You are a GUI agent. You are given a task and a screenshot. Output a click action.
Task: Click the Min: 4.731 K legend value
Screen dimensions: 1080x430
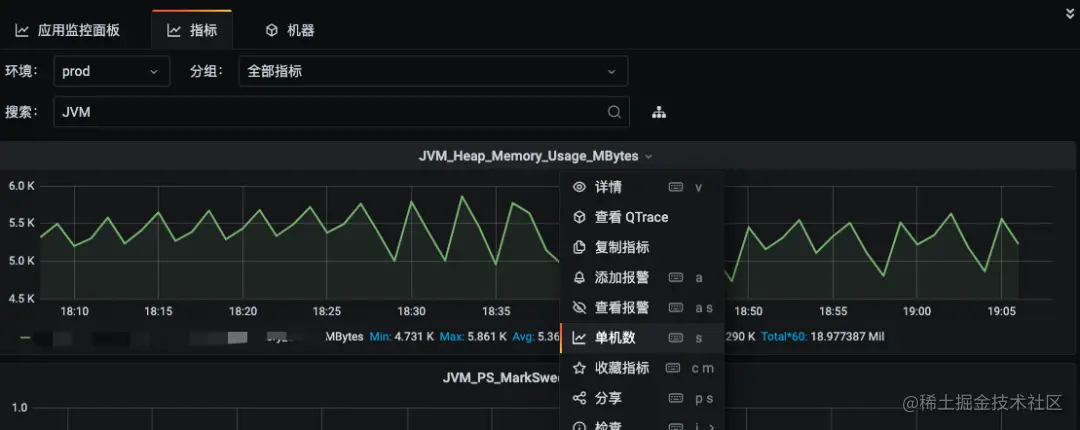[x=401, y=337]
